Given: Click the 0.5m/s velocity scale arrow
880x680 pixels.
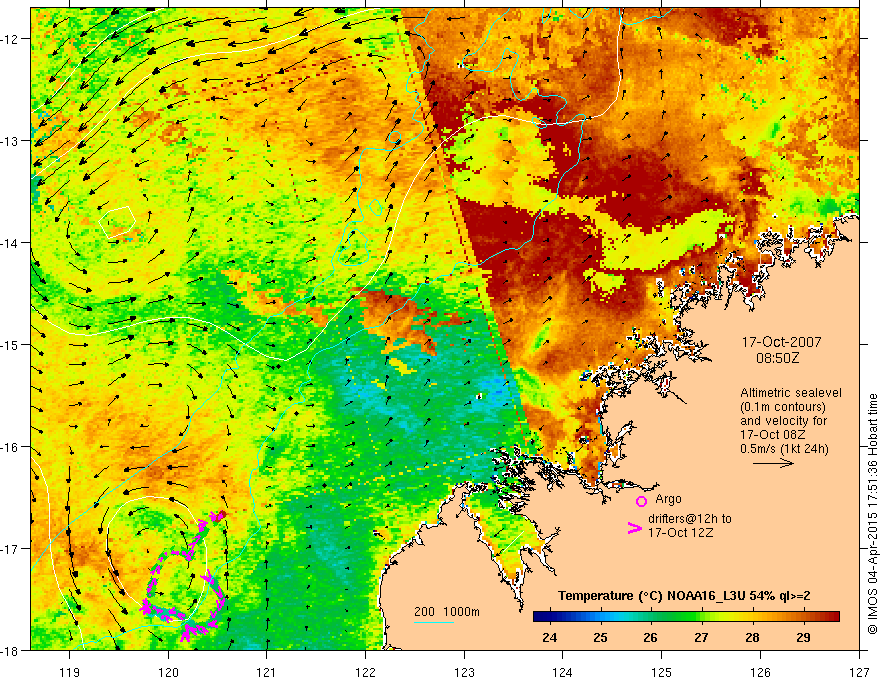Looking at the screenshot, I should (773, 463).
